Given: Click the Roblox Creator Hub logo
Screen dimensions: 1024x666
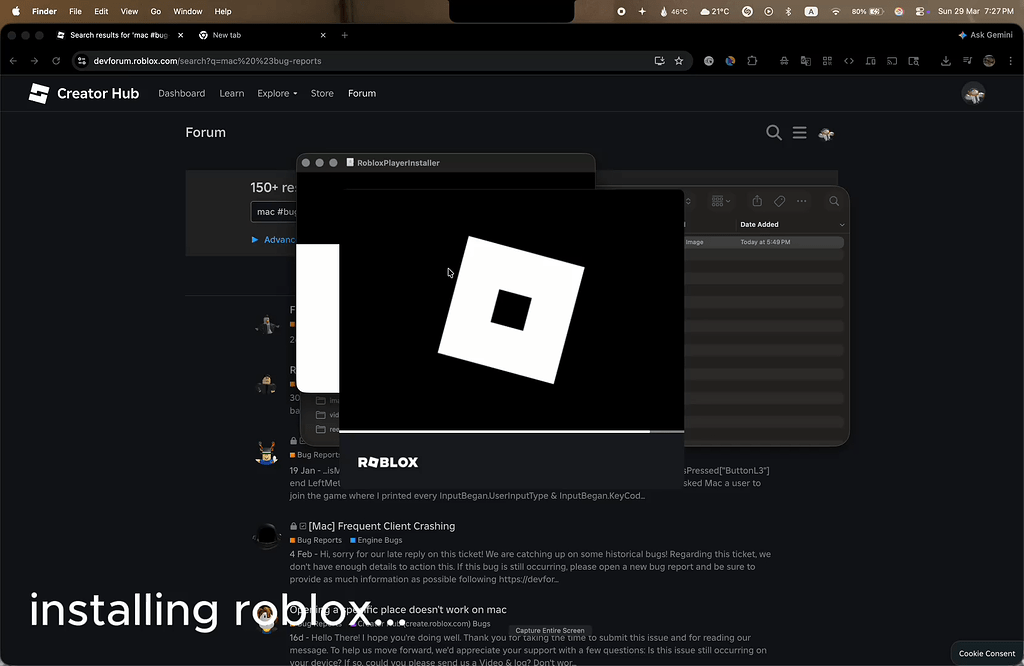Looking at the screenshot, I should [84, 93].
